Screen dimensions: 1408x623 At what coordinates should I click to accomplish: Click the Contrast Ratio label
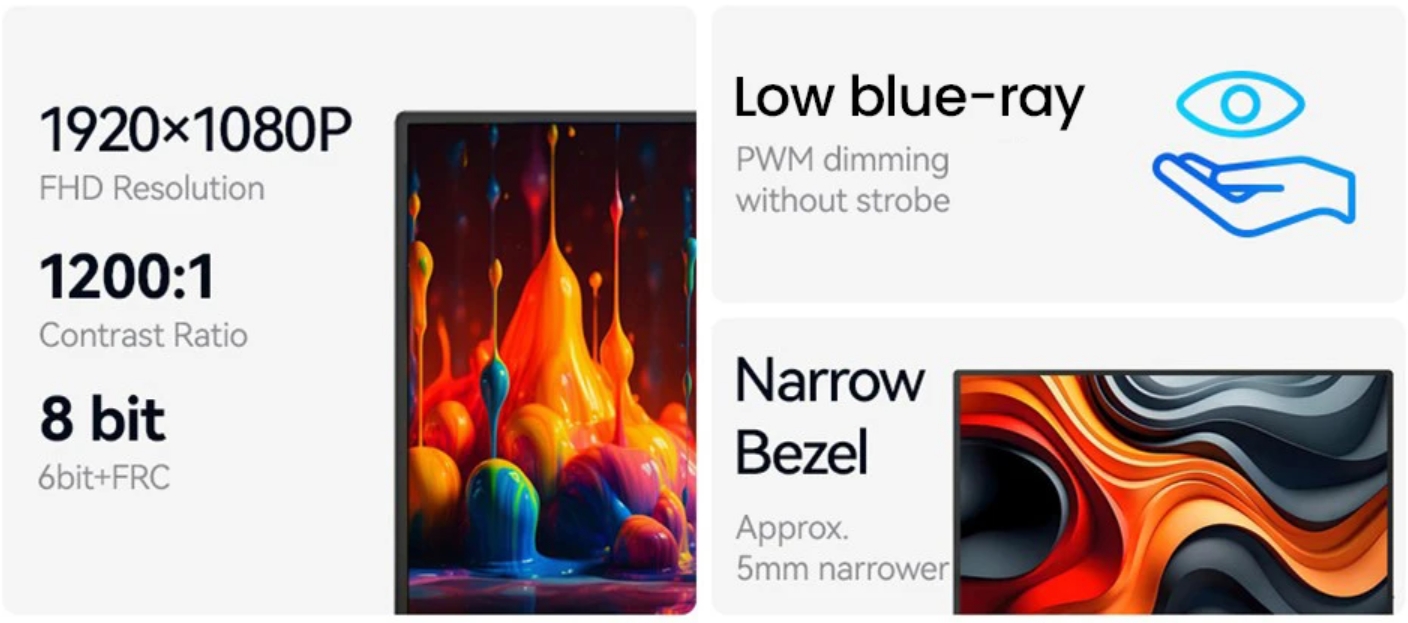click(x=143, y=335)
